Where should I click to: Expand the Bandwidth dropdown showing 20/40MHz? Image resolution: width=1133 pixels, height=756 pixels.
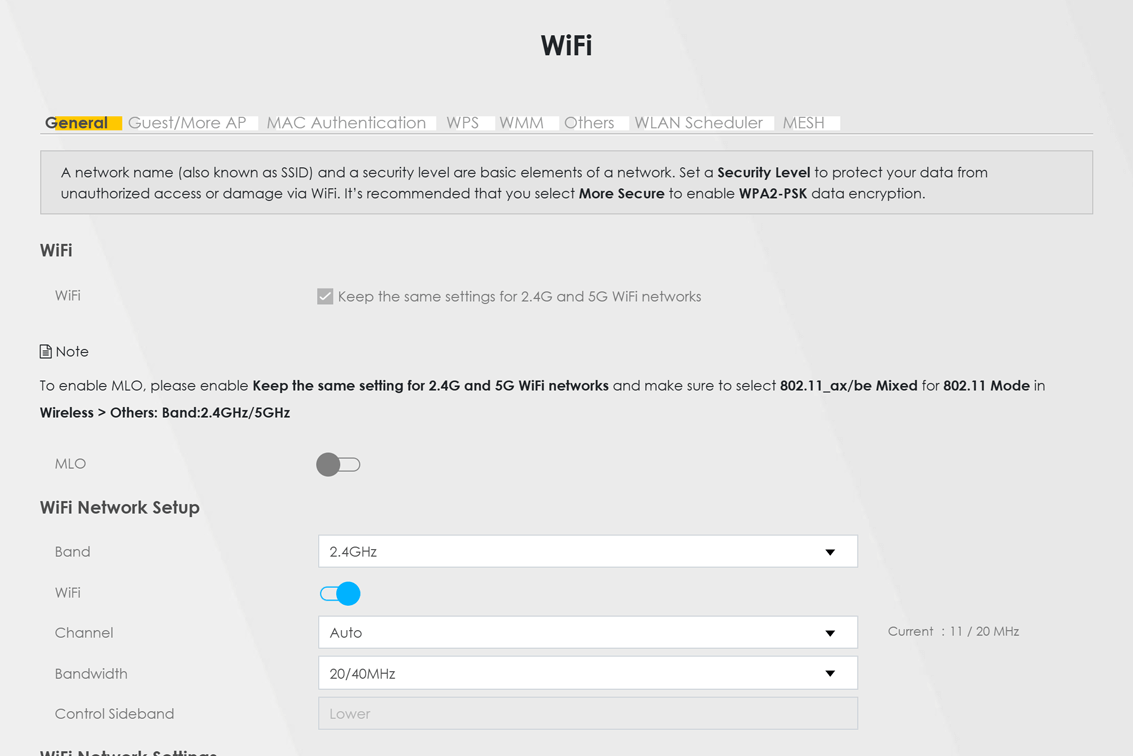pyautogui.click(x=587, y=674)
